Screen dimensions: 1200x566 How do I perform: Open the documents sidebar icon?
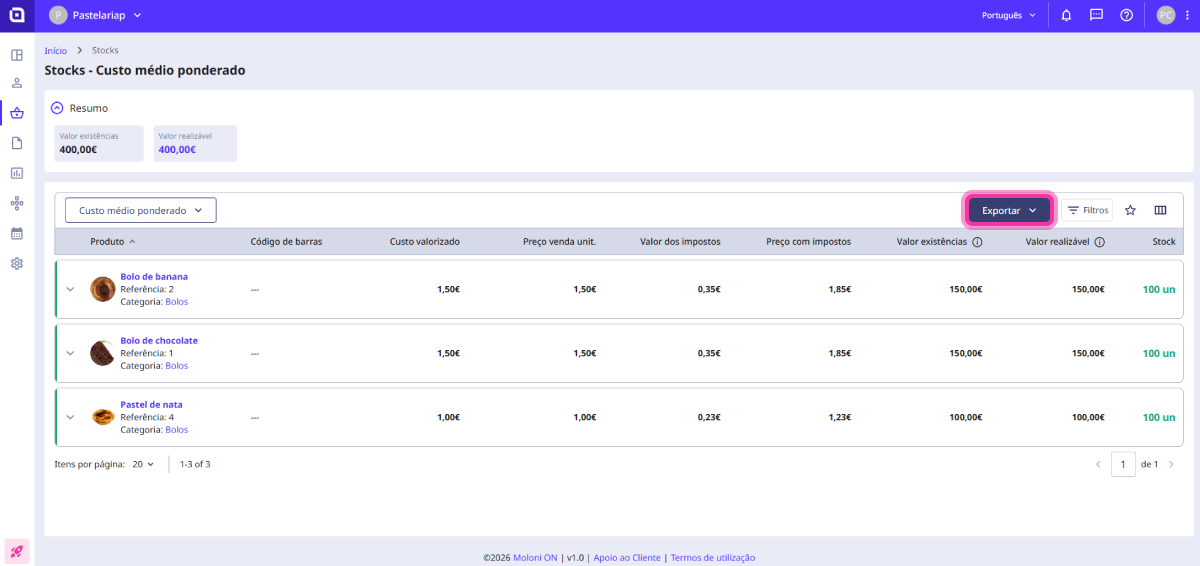point(17,143)
